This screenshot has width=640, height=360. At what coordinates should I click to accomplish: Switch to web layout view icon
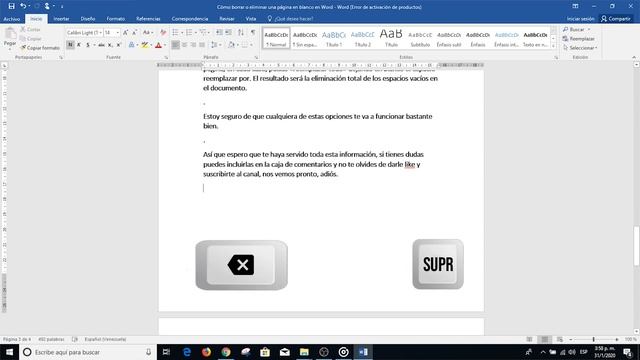pyautogui.click(x=560, y=340)
